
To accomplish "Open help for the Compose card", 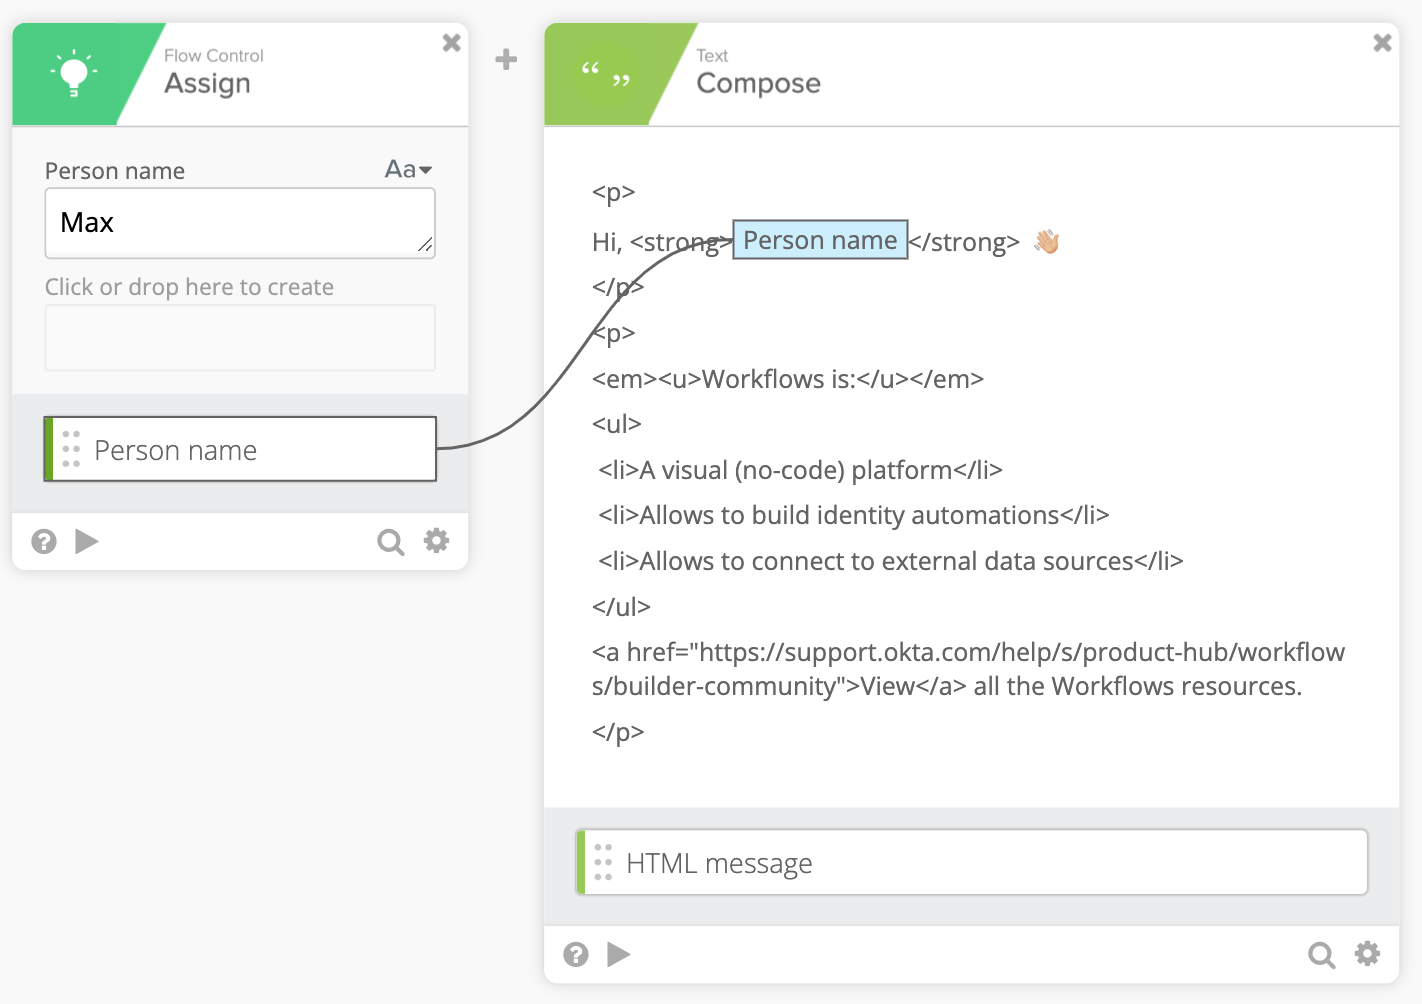I will (x=575, y=954).
